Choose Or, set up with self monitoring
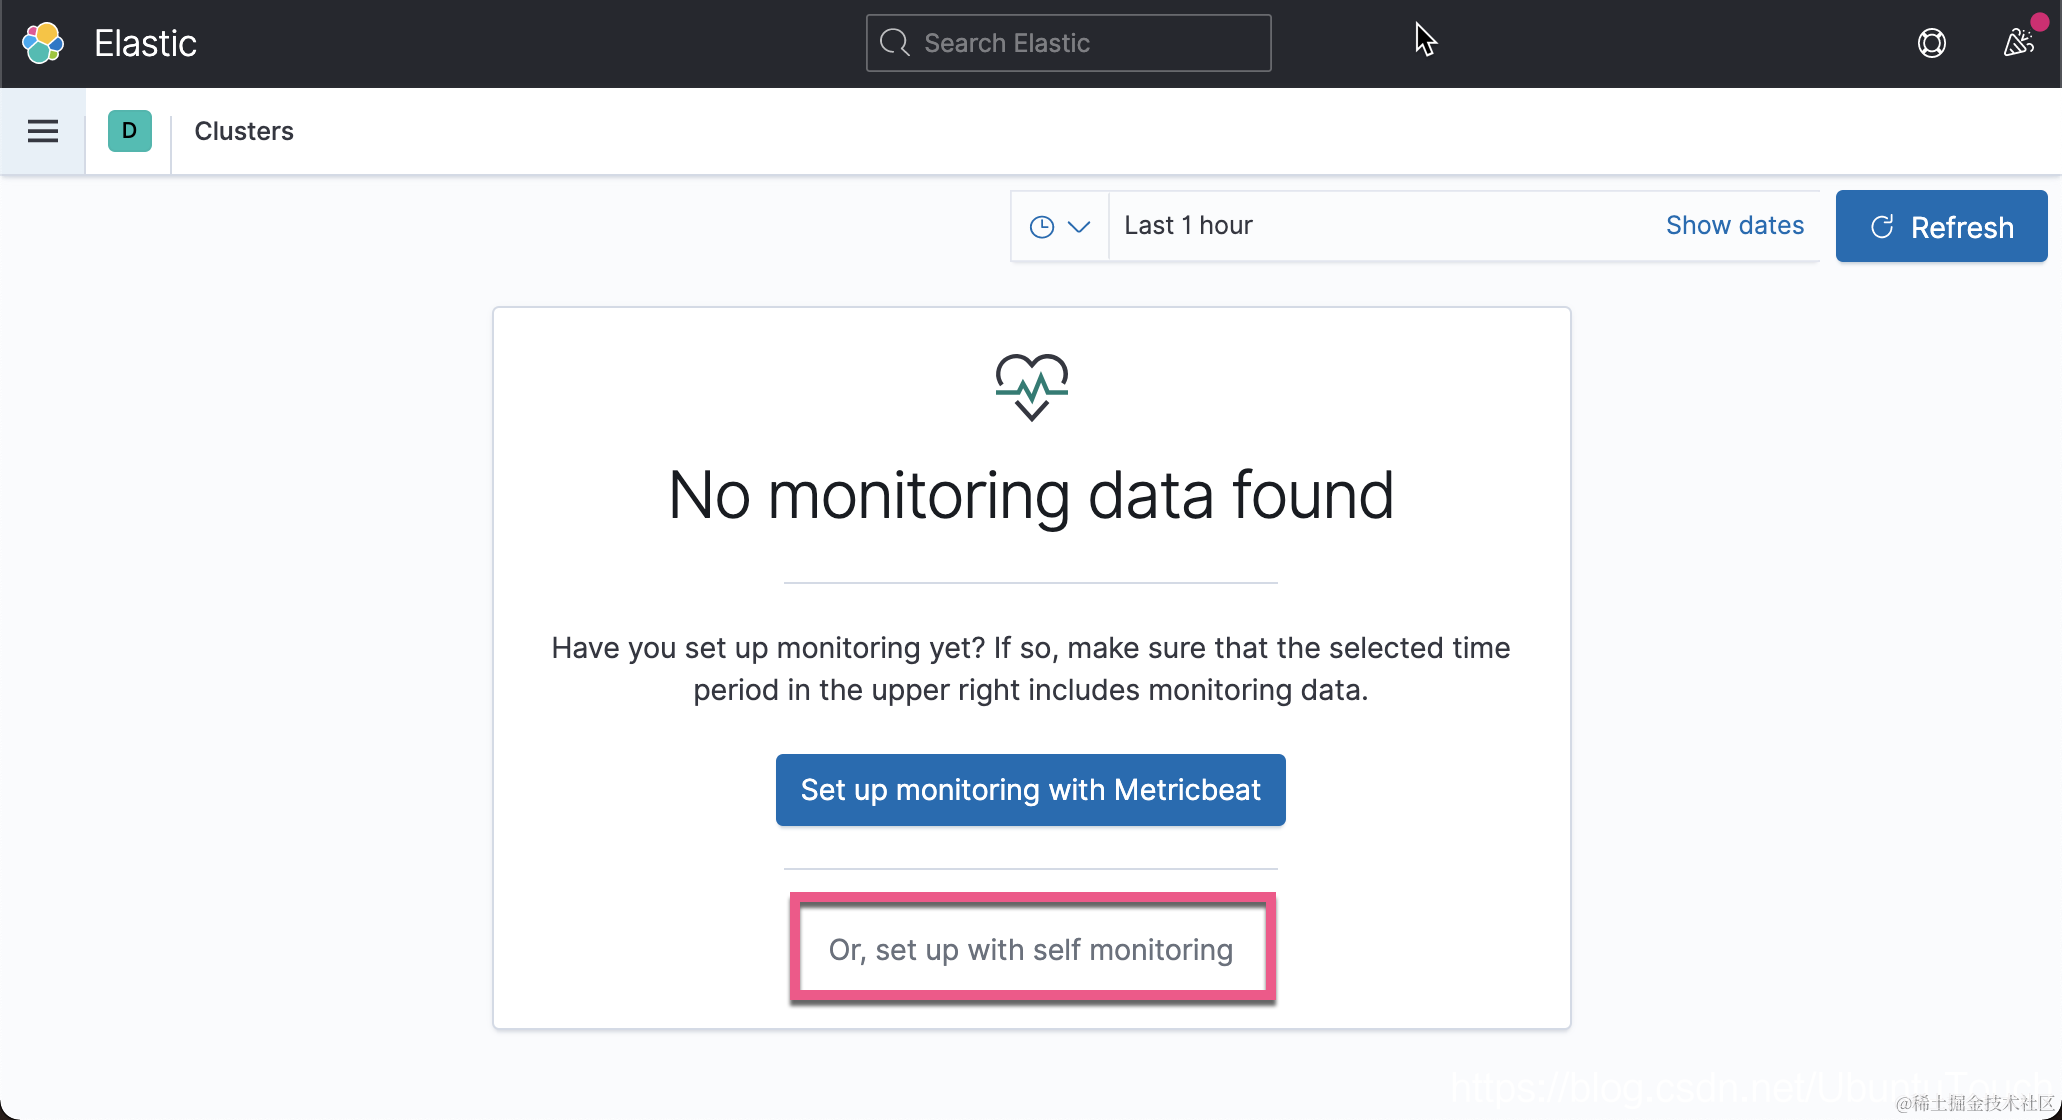The width and height of the screenshot is (2062, 1120). pyautogui.click(x=1031, y=949)
